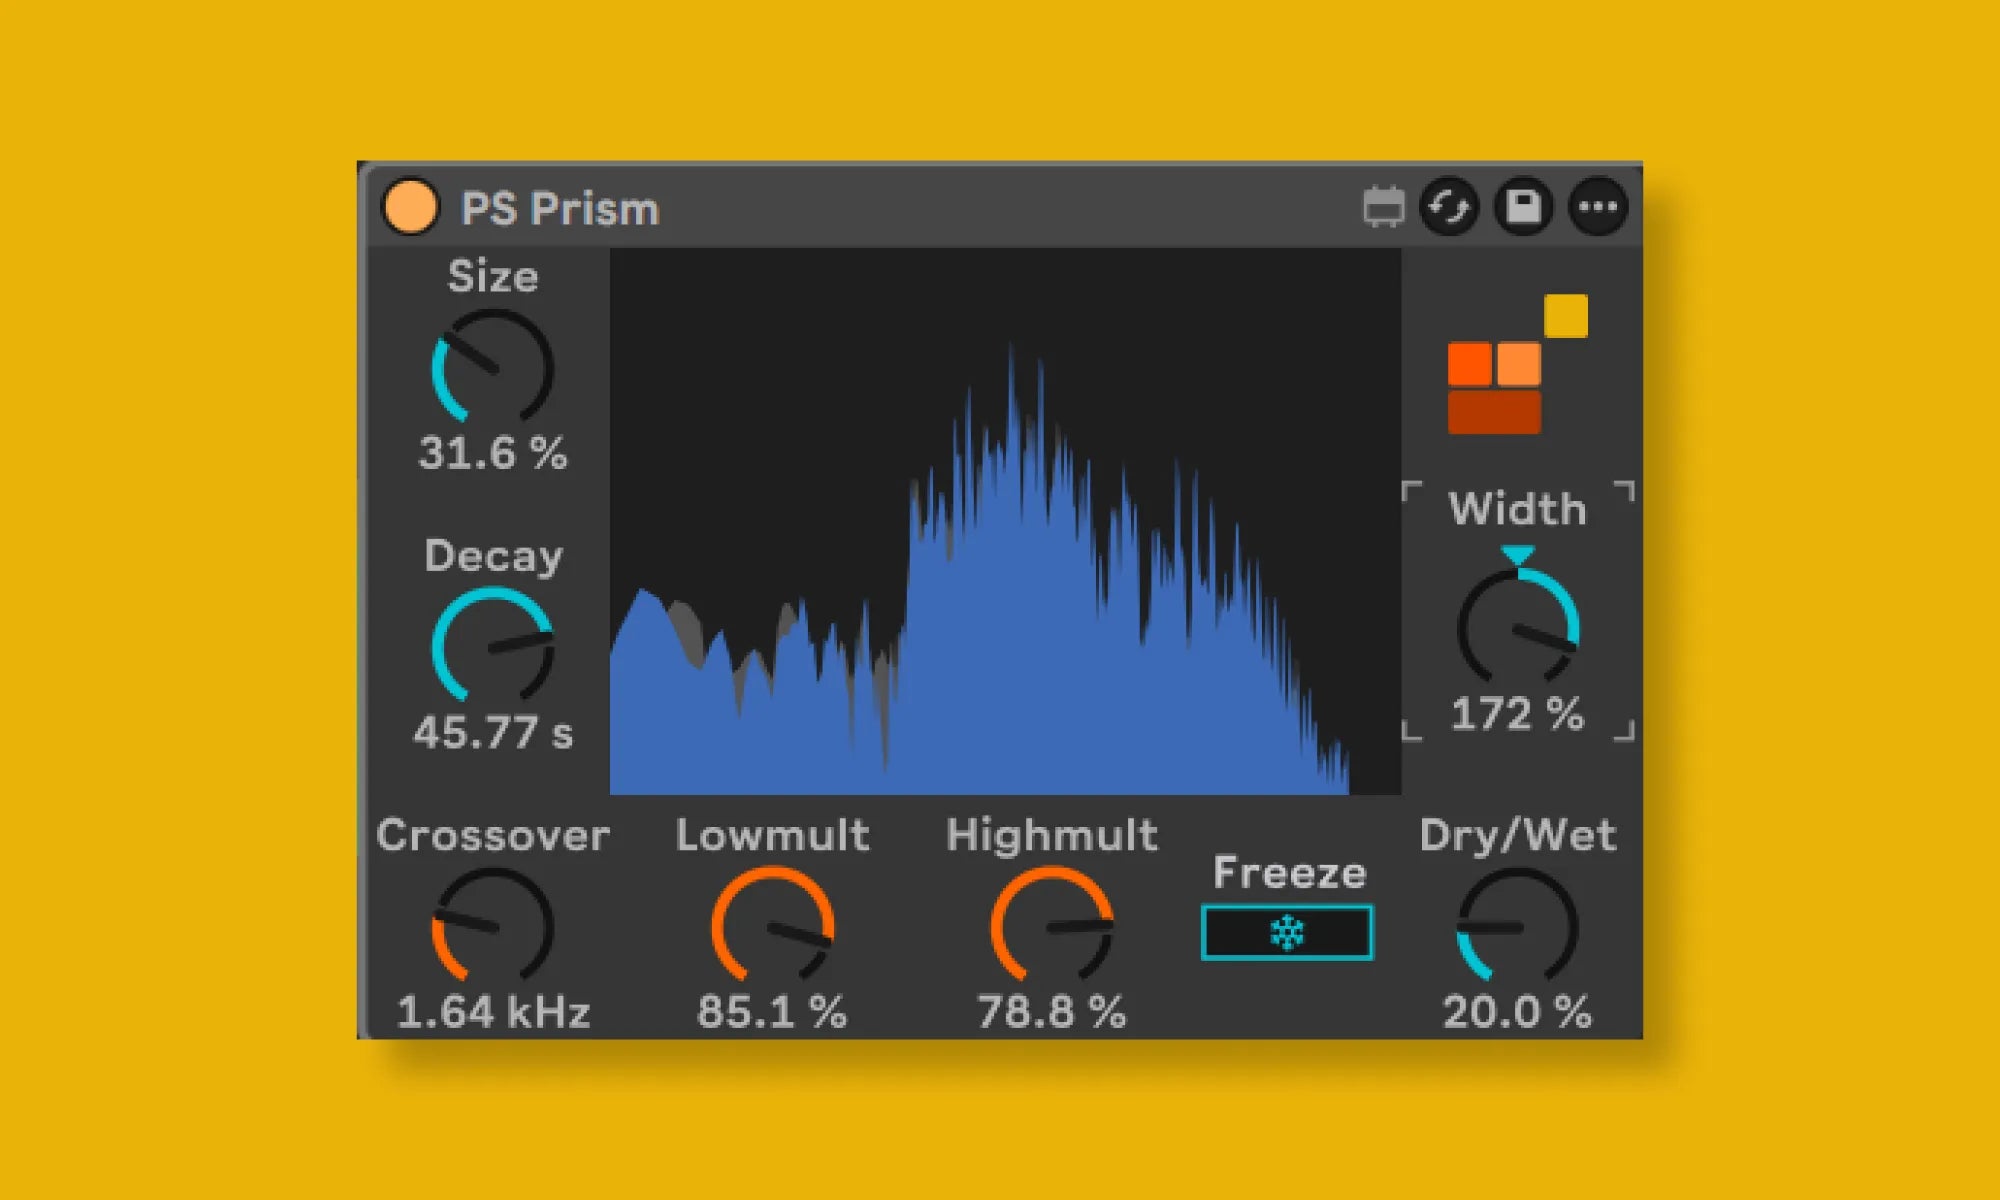Click the hot-swap preset circular arrows icon
Viewport: 2000px width, 1200px height.
tap(1449, 207)
